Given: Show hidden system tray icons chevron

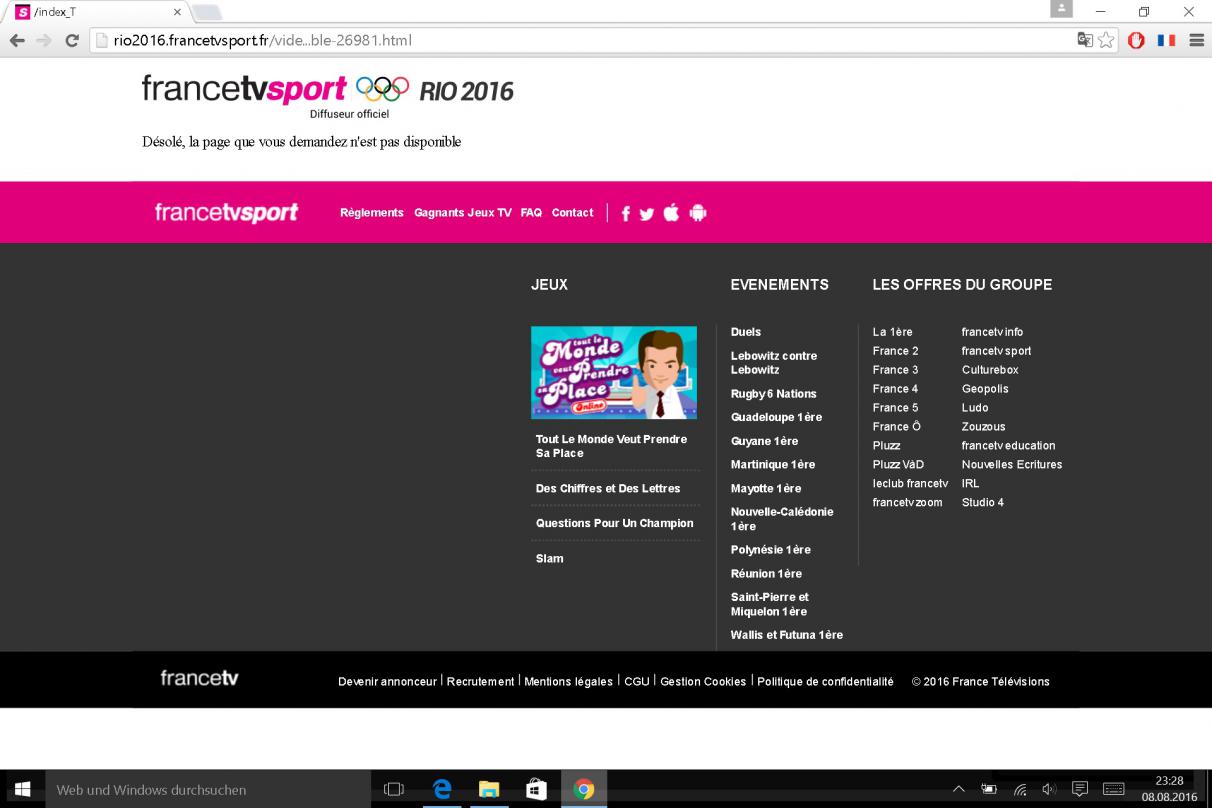Looking at the screenshot, I should tap(959, 790).
